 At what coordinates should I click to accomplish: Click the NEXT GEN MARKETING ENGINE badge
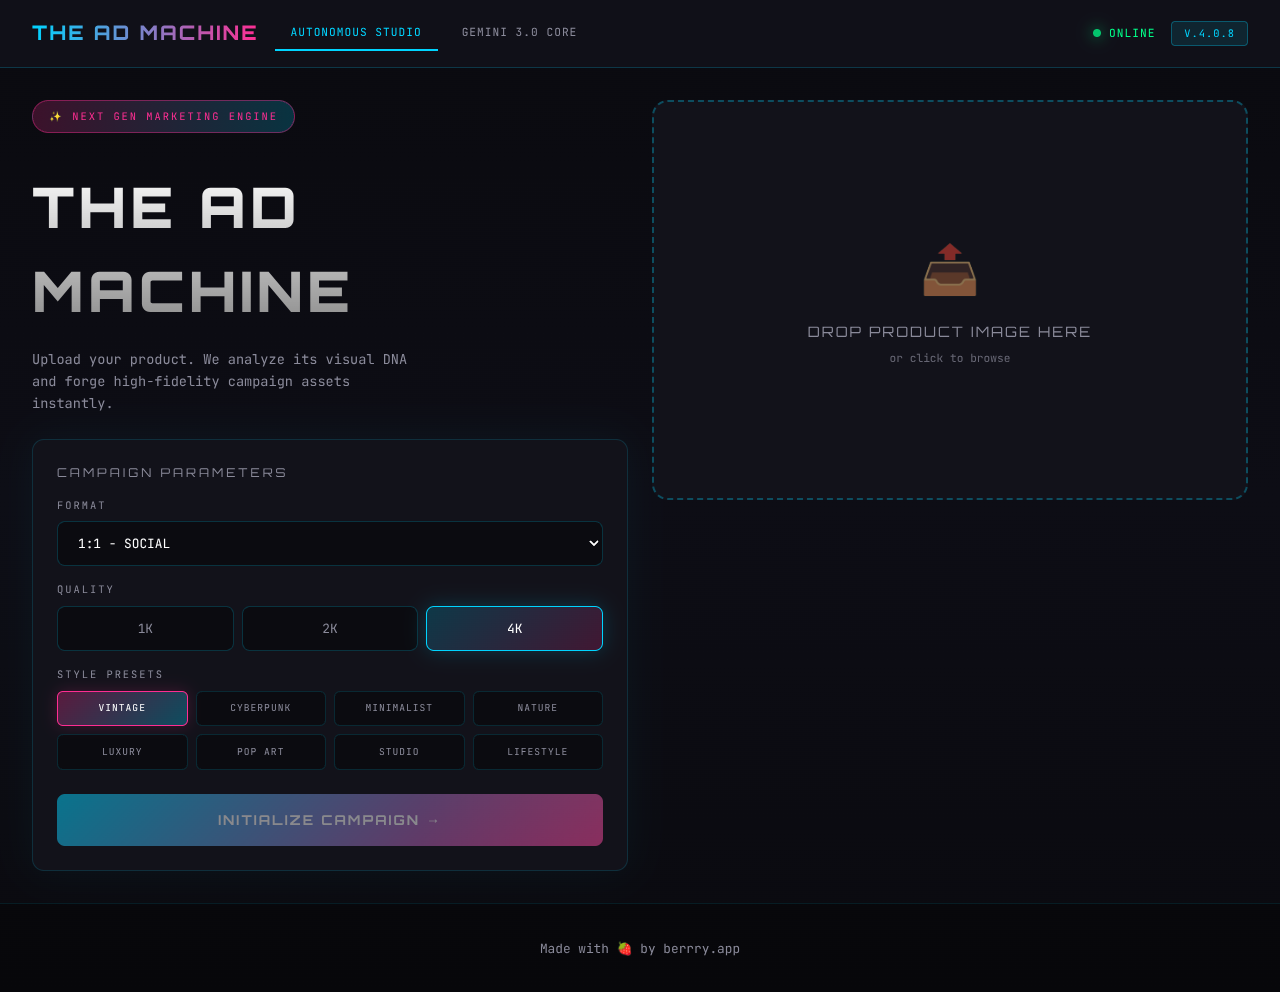tap(163, 116)
